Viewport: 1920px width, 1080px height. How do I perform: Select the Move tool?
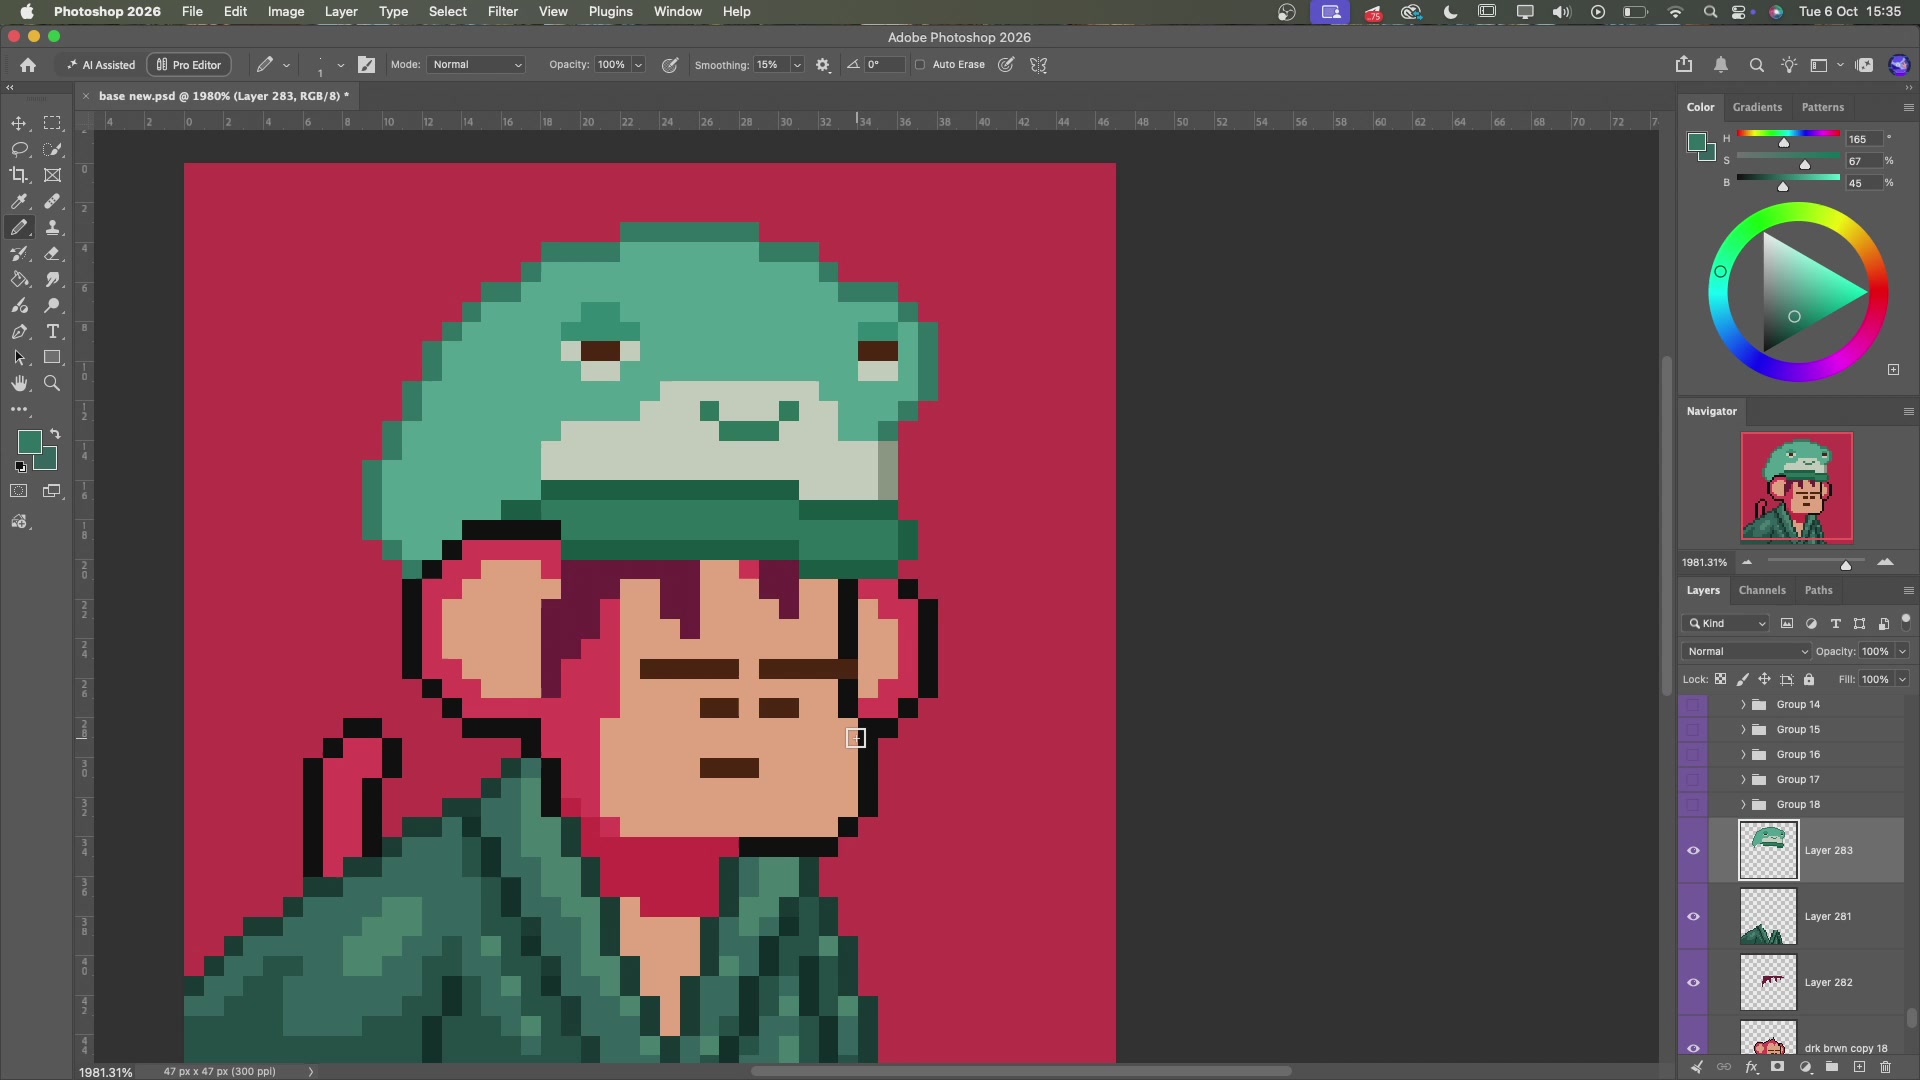[x=19, y=123]
